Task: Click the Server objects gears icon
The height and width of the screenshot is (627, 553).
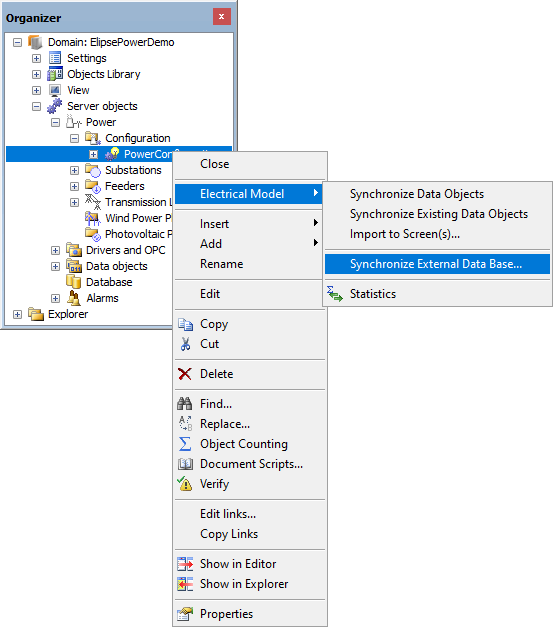Action: [55, 106]
